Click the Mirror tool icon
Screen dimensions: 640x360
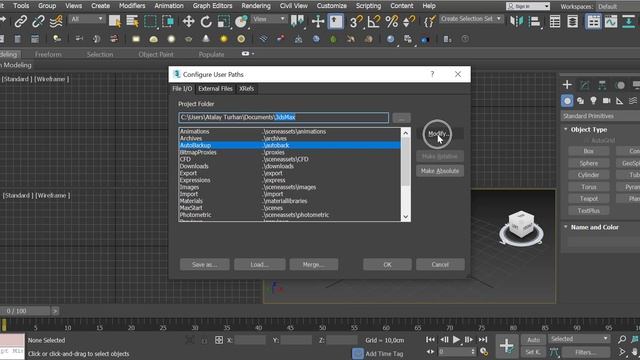click(516, 21)
